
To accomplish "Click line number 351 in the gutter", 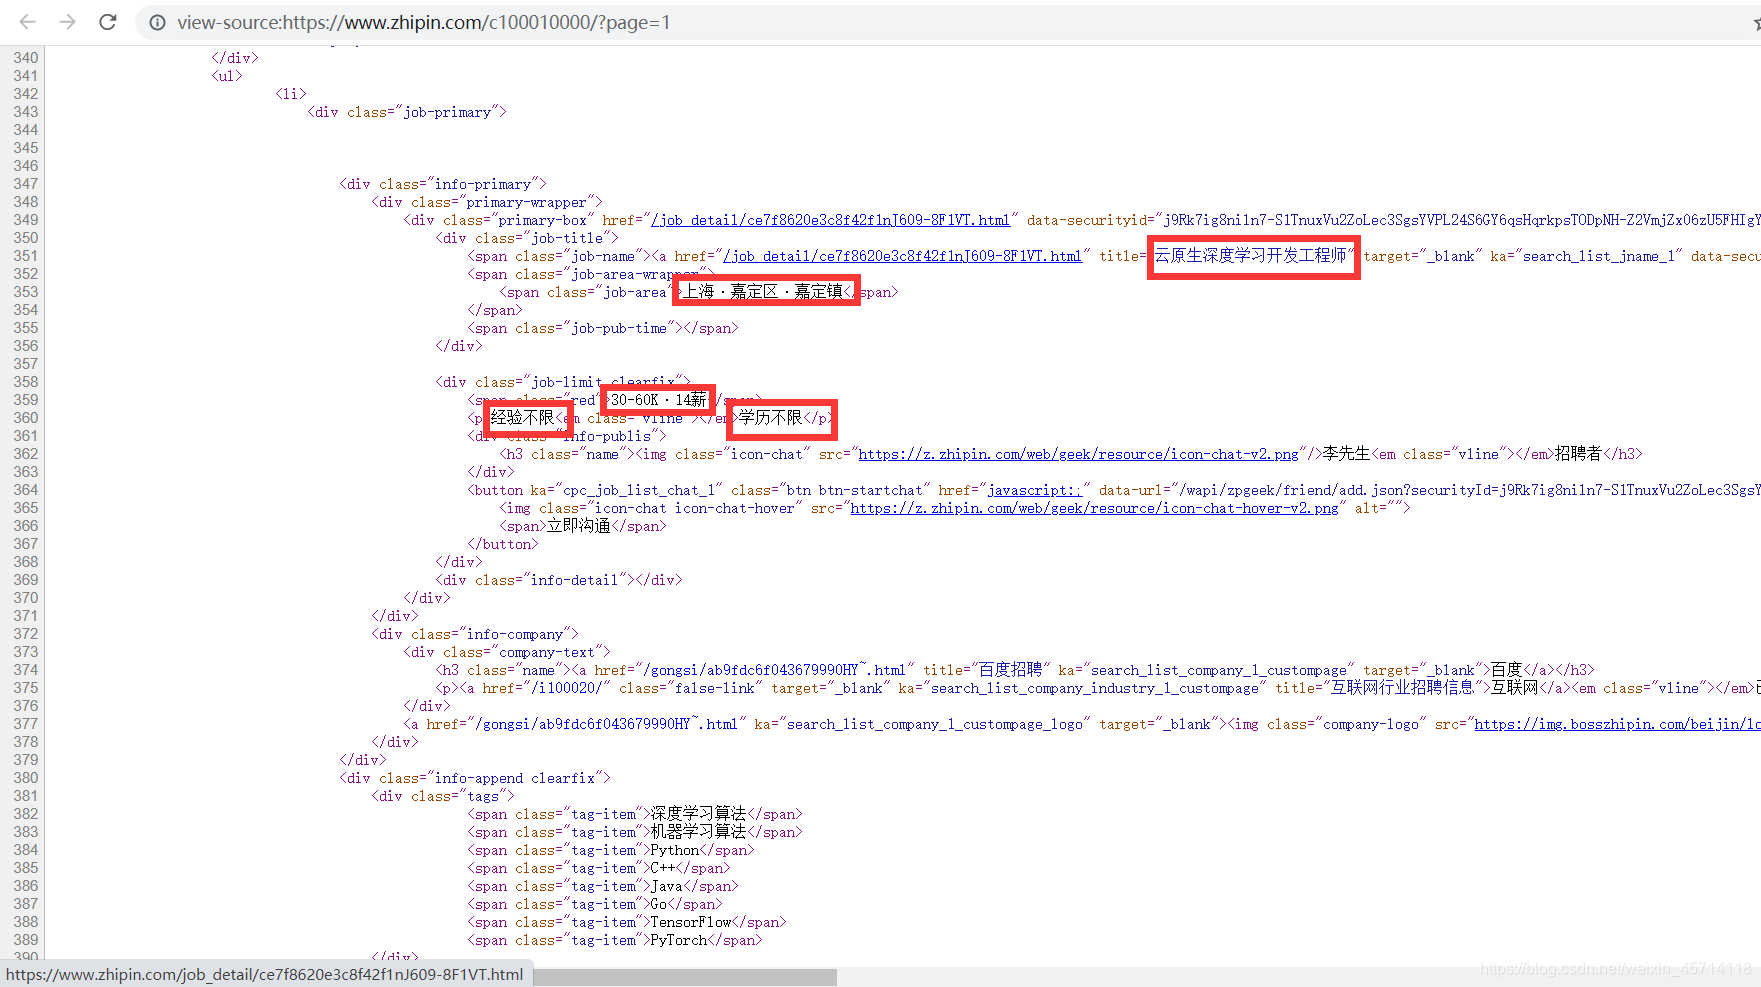I will (x=26, y=256).
